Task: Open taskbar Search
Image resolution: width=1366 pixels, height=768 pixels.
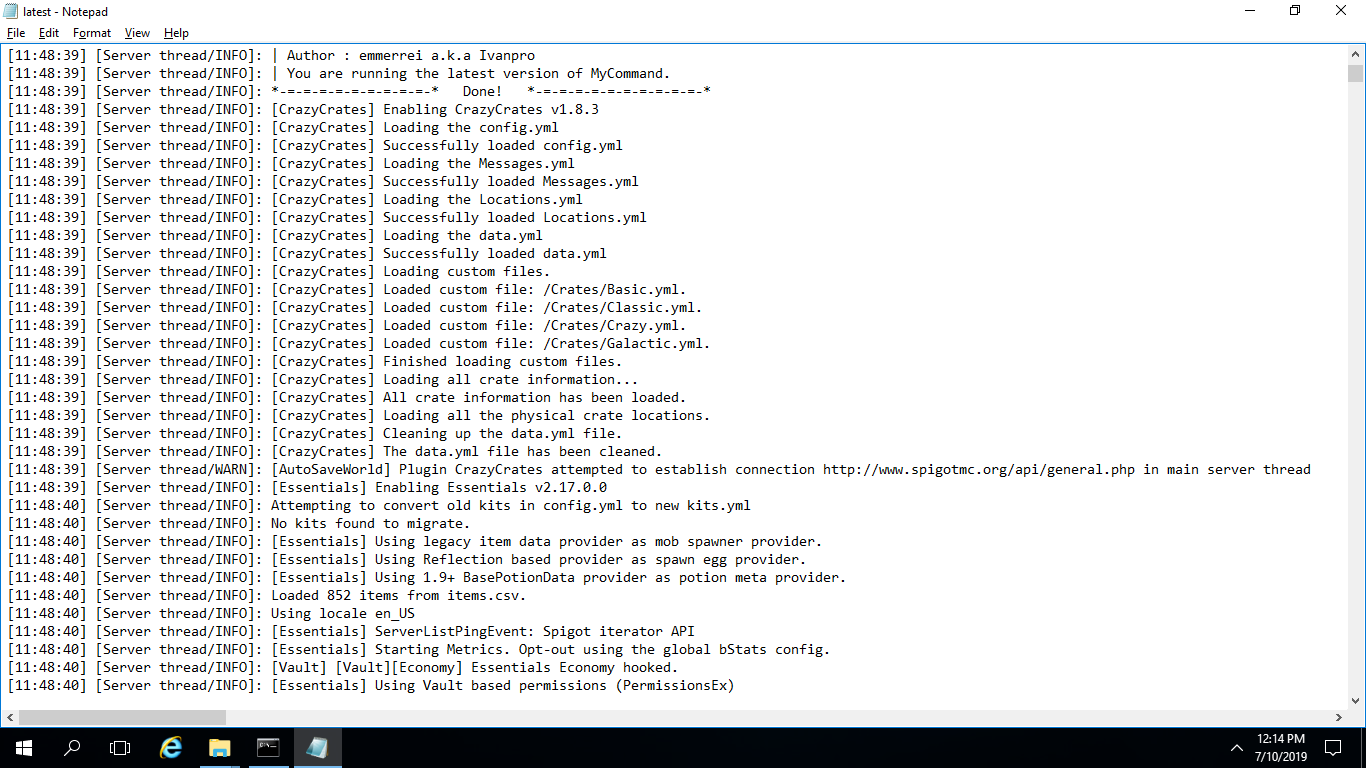Action: pyautogui.click(x=72, y=747)
